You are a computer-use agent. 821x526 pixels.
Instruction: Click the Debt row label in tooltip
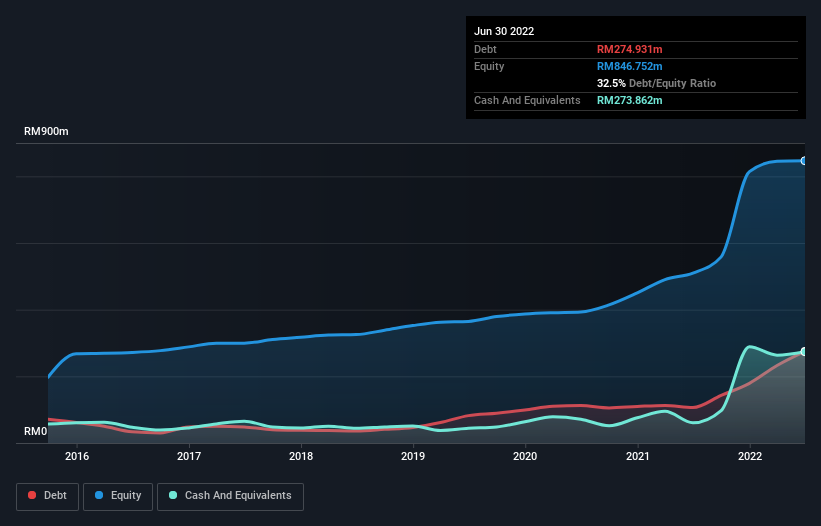click(x=485, y=49)
